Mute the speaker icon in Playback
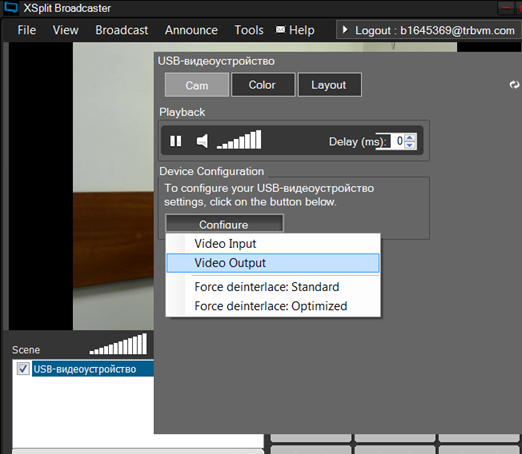 pyautogui.click(x=202, y=141)
